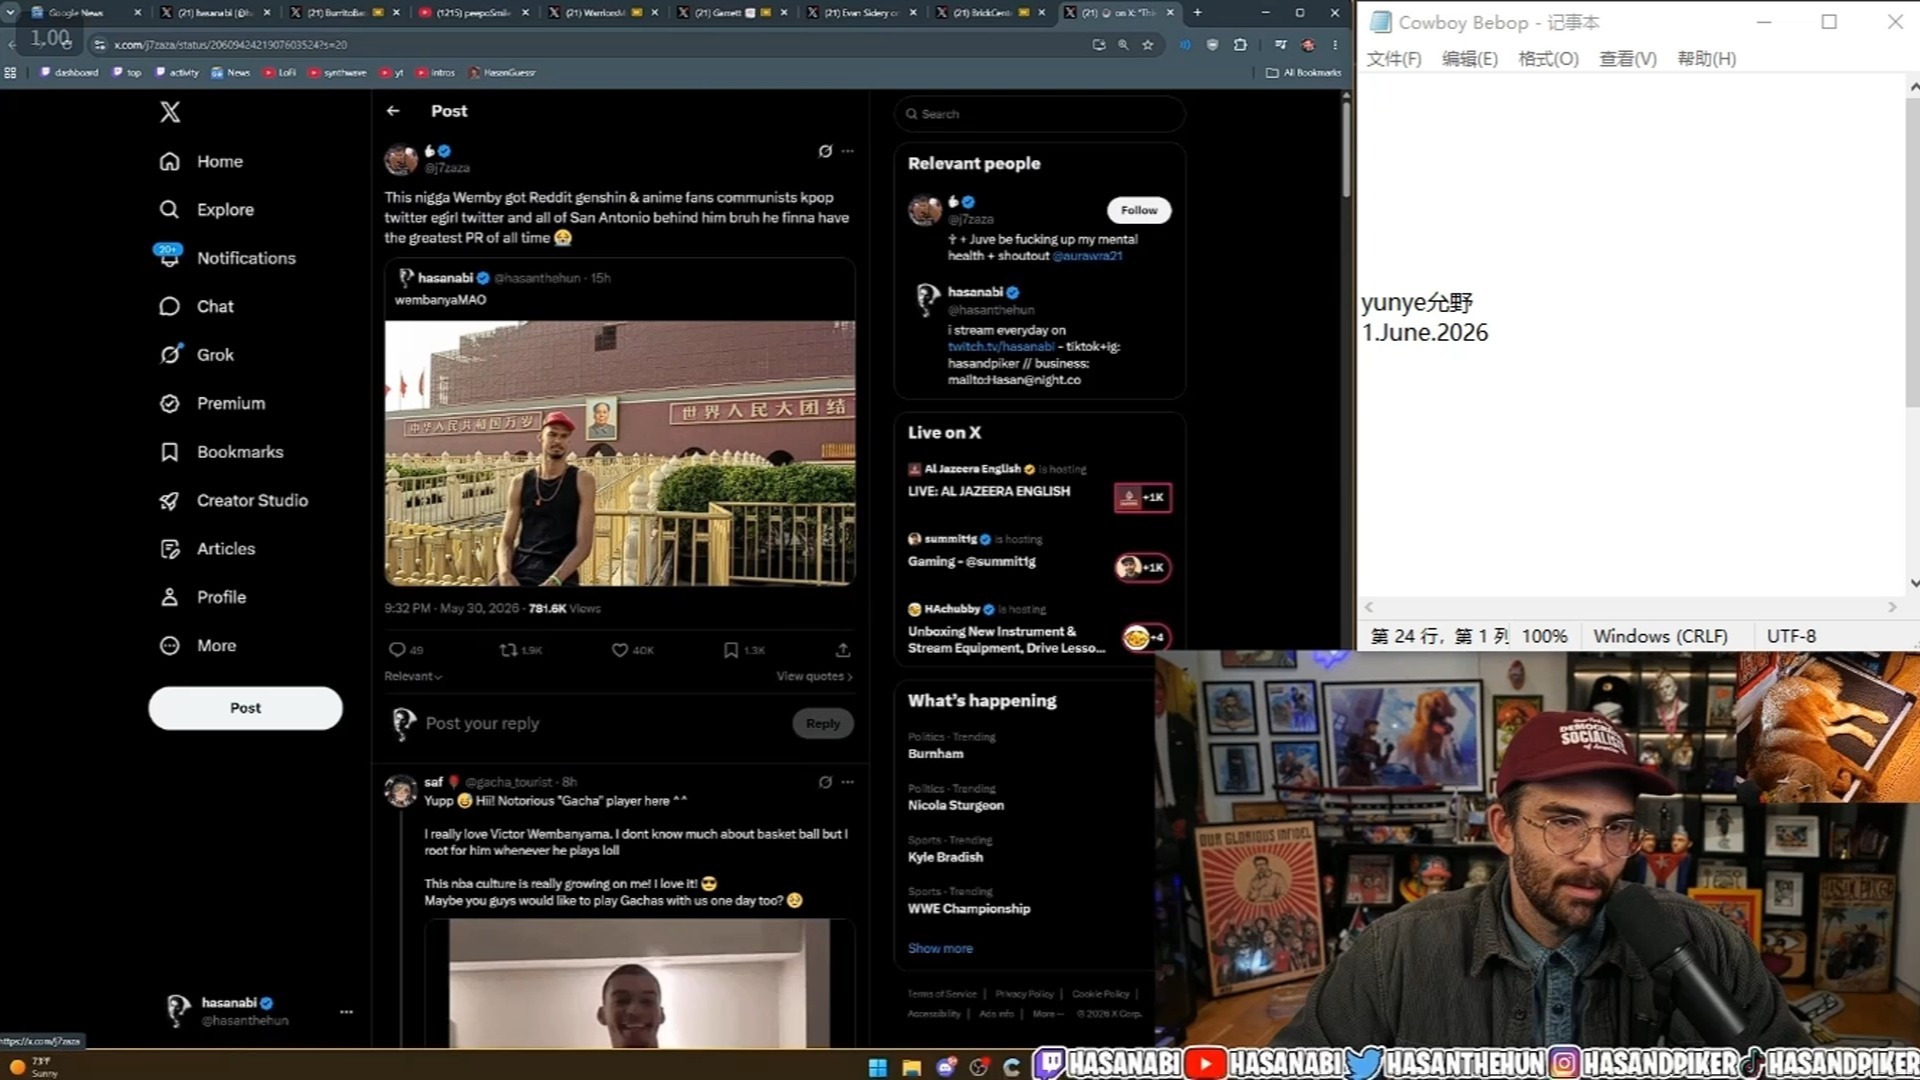The image size is (1920, 1080).
Task: Open the All Bookmarks folder
Action: (1303, 73)
